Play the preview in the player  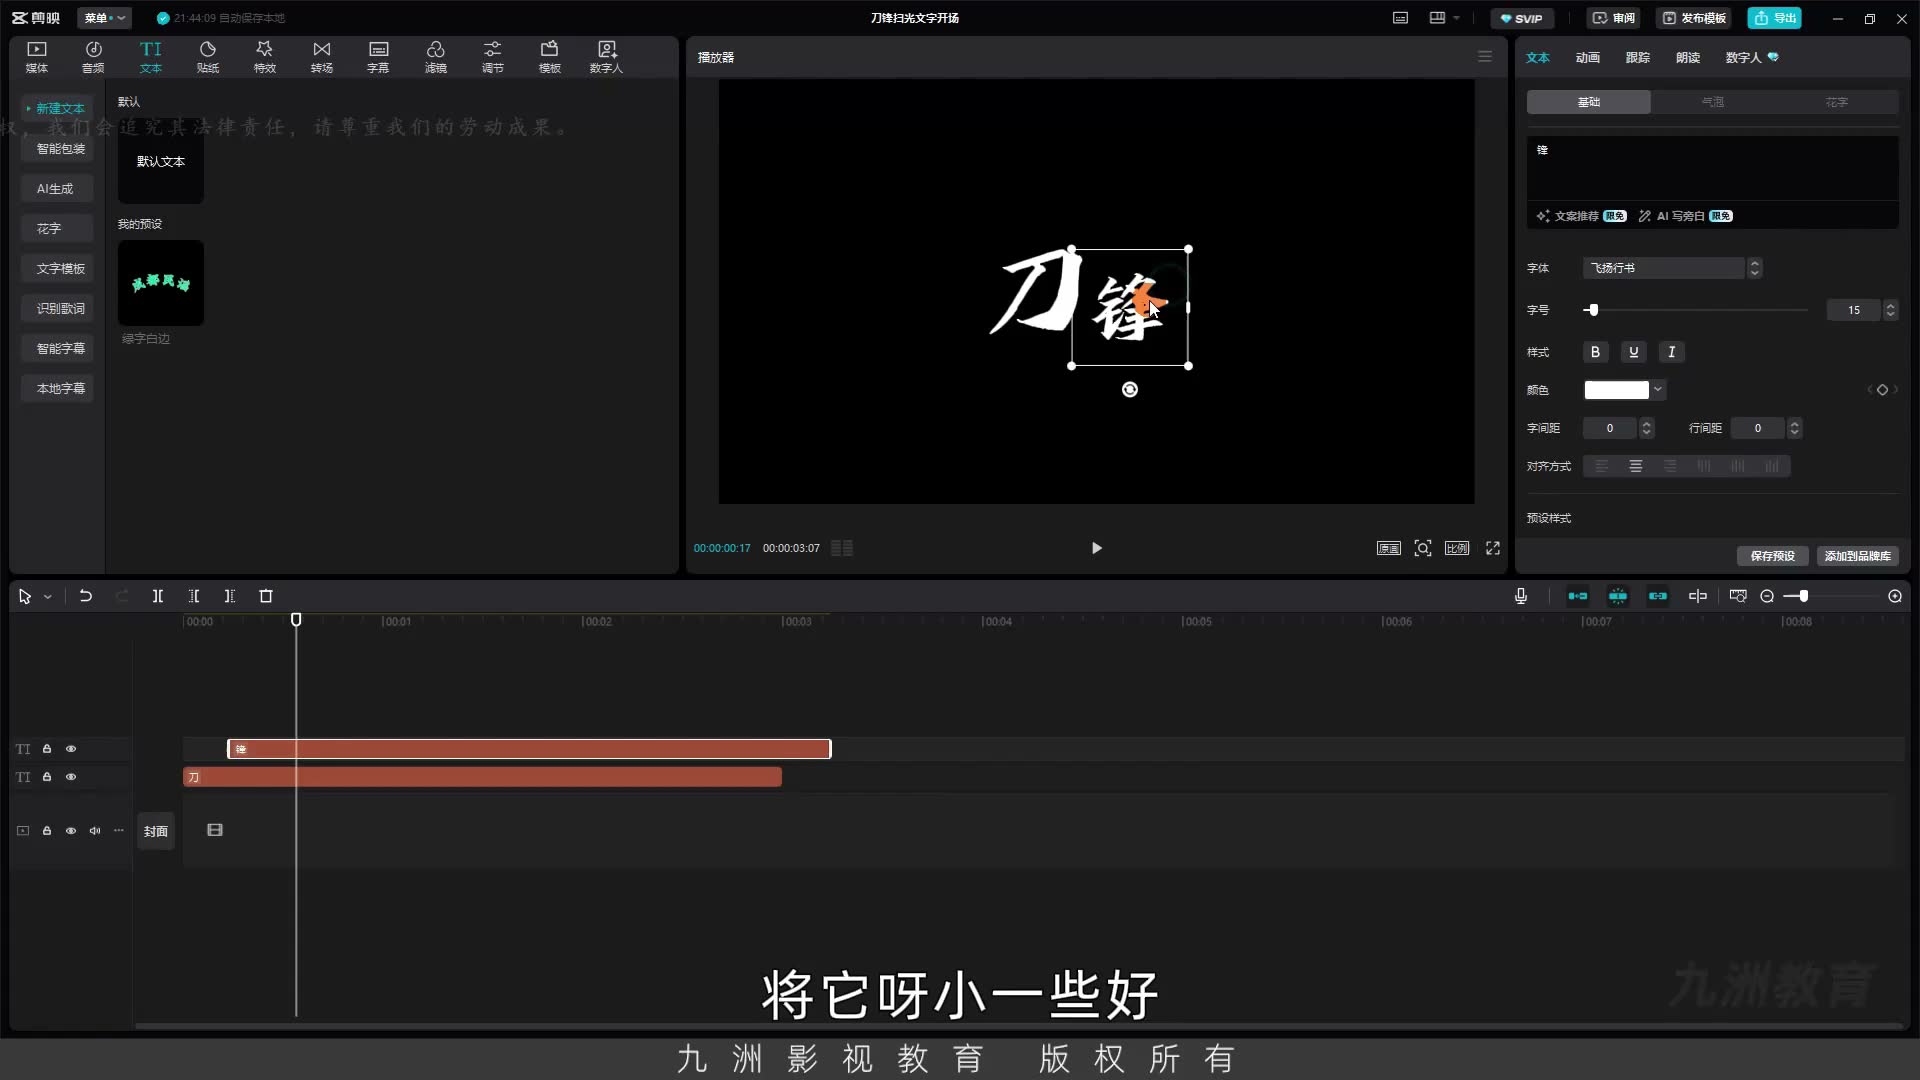click(1097, 548)
